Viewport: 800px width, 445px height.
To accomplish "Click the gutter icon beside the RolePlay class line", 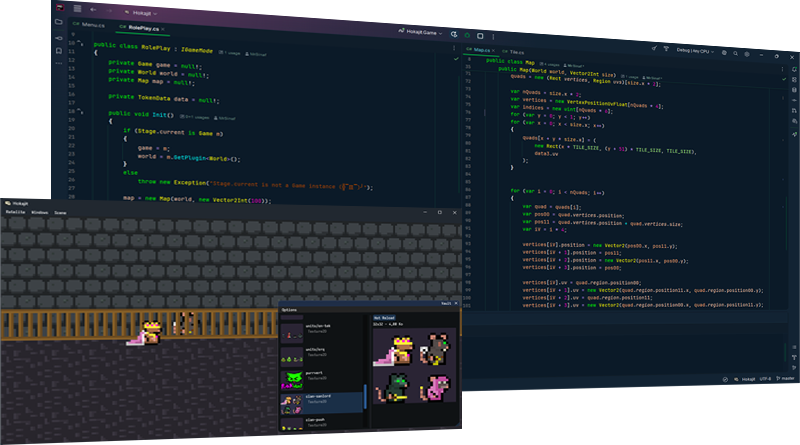I will coord(82,44).
